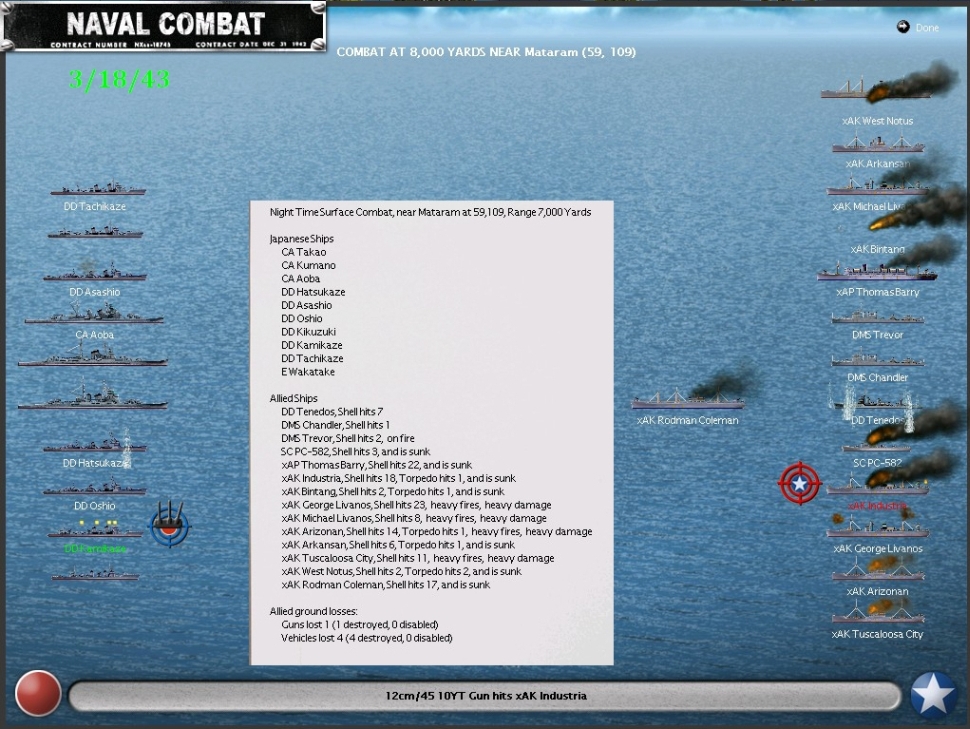
Task: Select the xAP Thomas Barry ship icon
Action: pos(877,271)
